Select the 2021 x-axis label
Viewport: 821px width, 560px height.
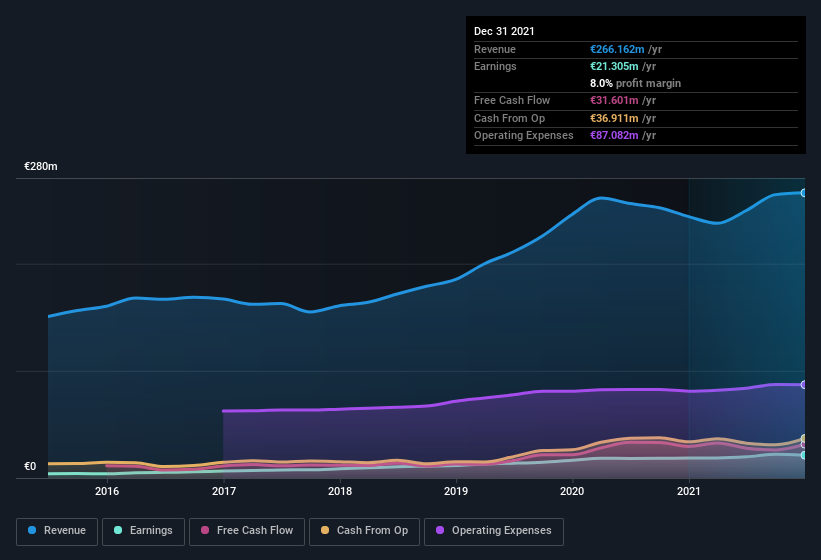689,491
